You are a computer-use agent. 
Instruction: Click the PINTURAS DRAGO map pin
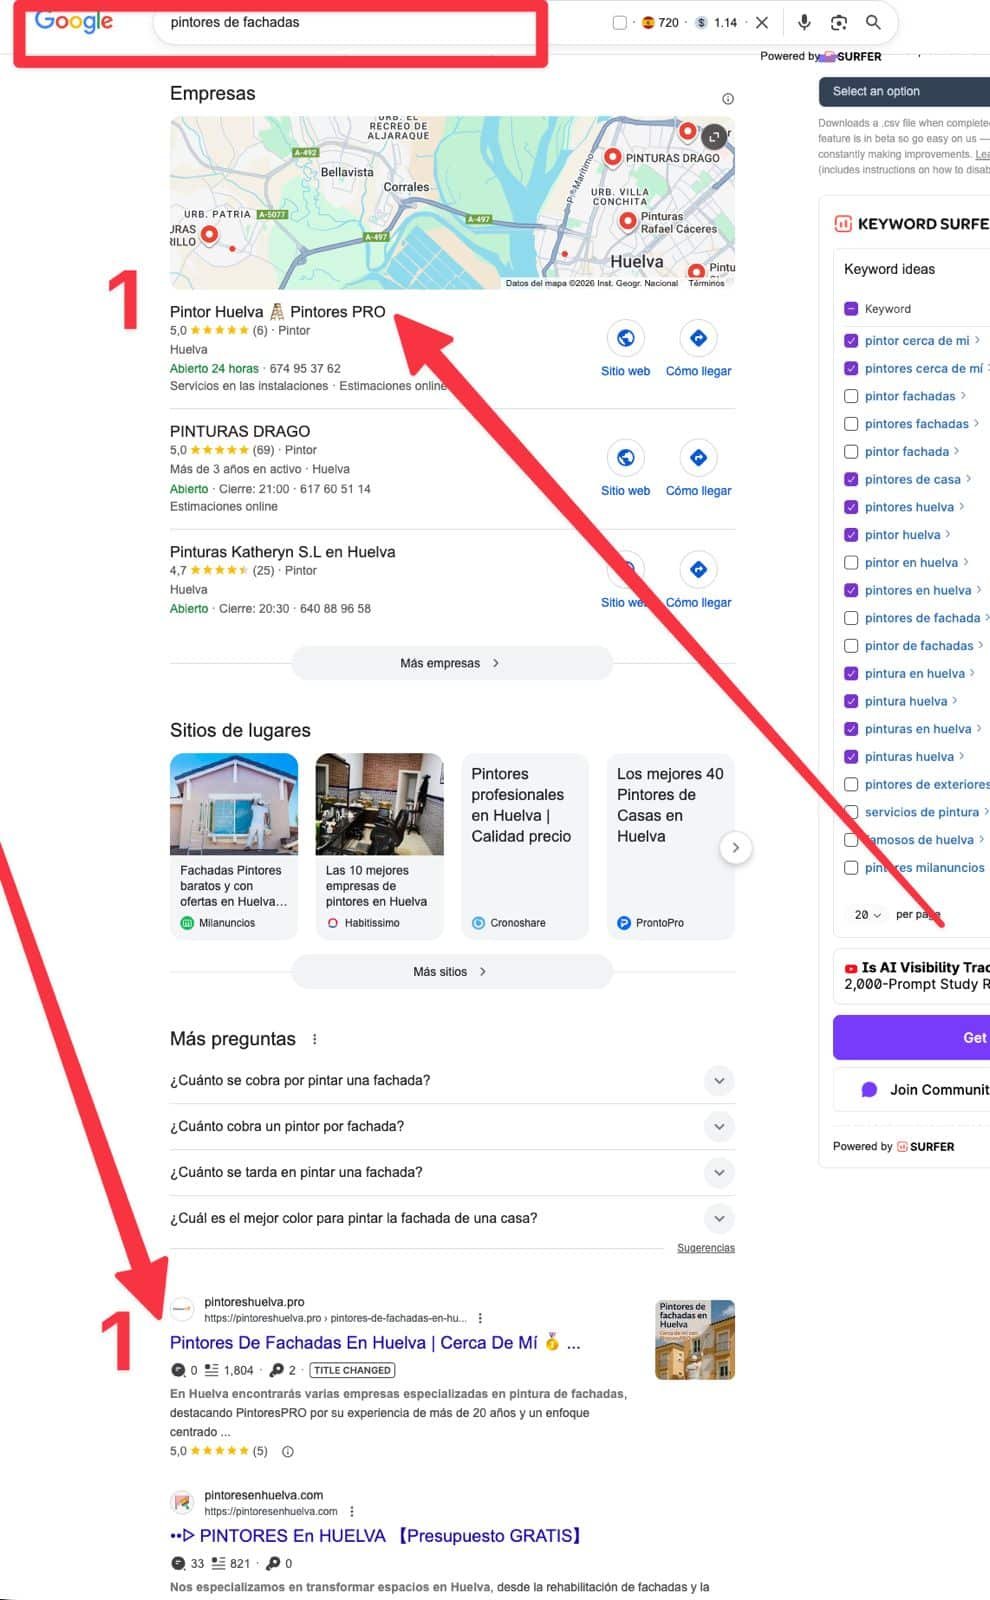(612, 157)
